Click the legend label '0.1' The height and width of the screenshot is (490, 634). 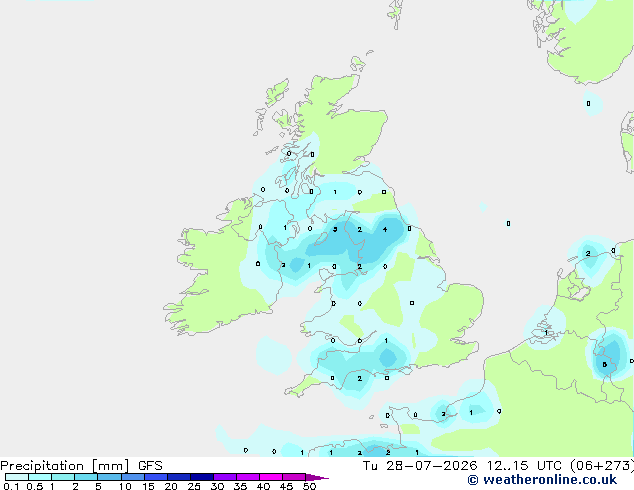[11, 486]
